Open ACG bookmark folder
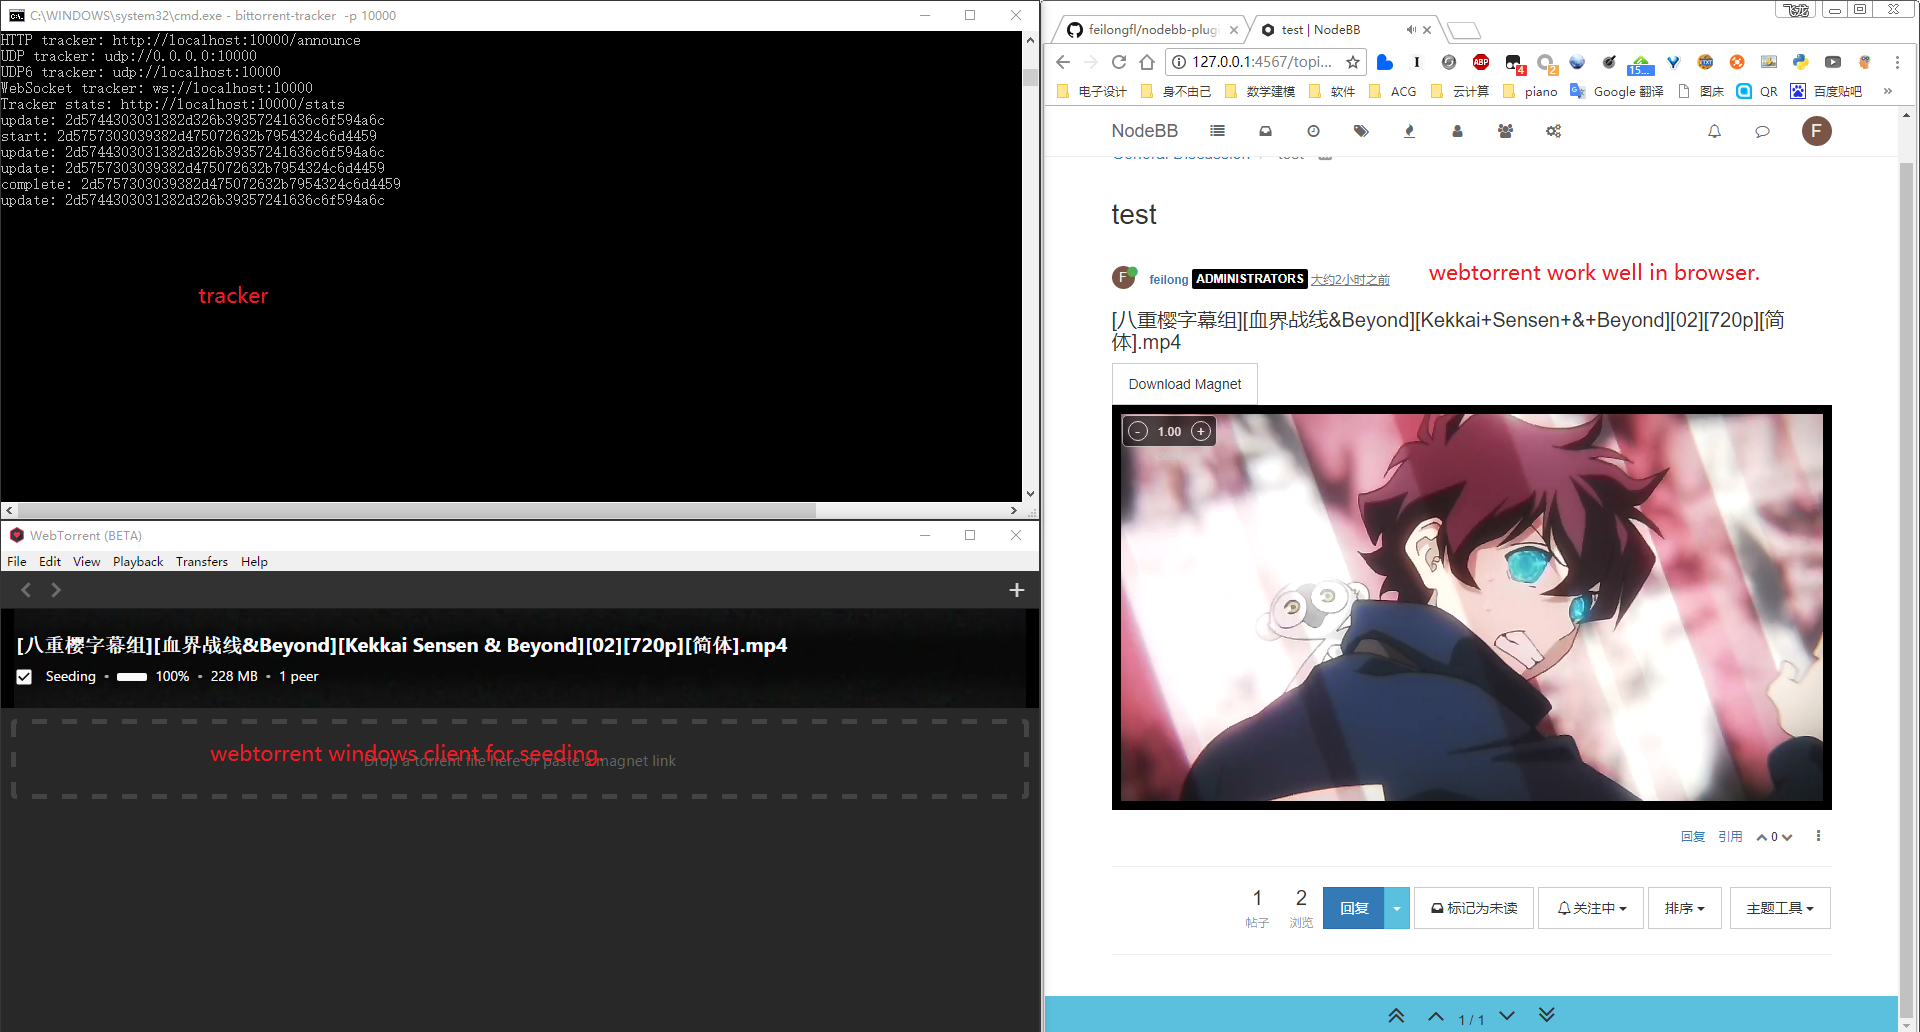 1392,91
